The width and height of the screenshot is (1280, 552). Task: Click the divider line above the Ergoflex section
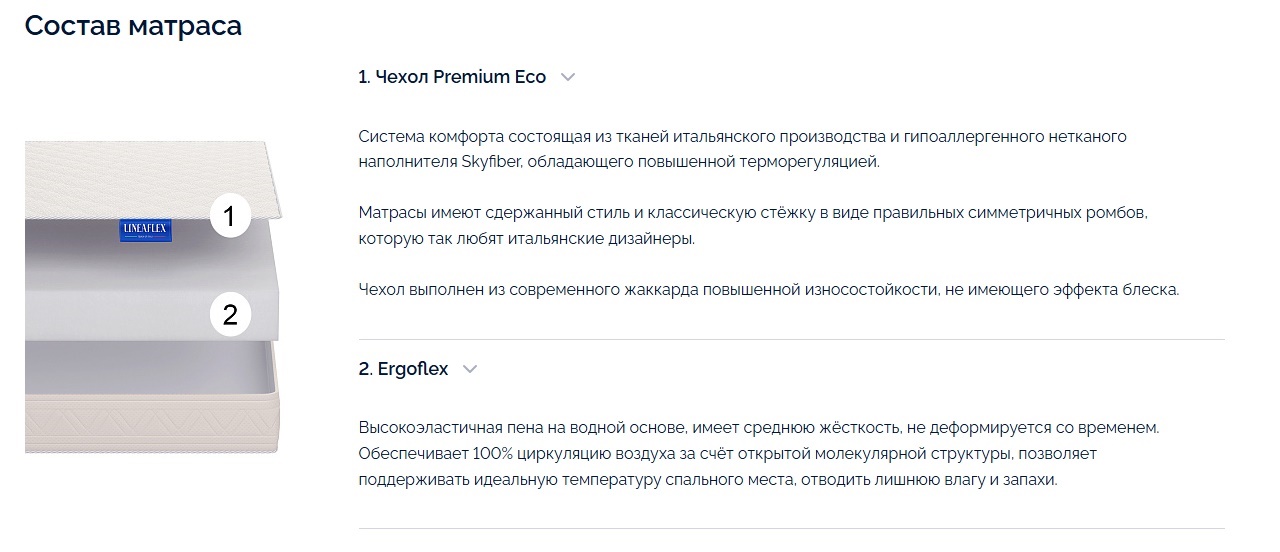click(791, 340)
